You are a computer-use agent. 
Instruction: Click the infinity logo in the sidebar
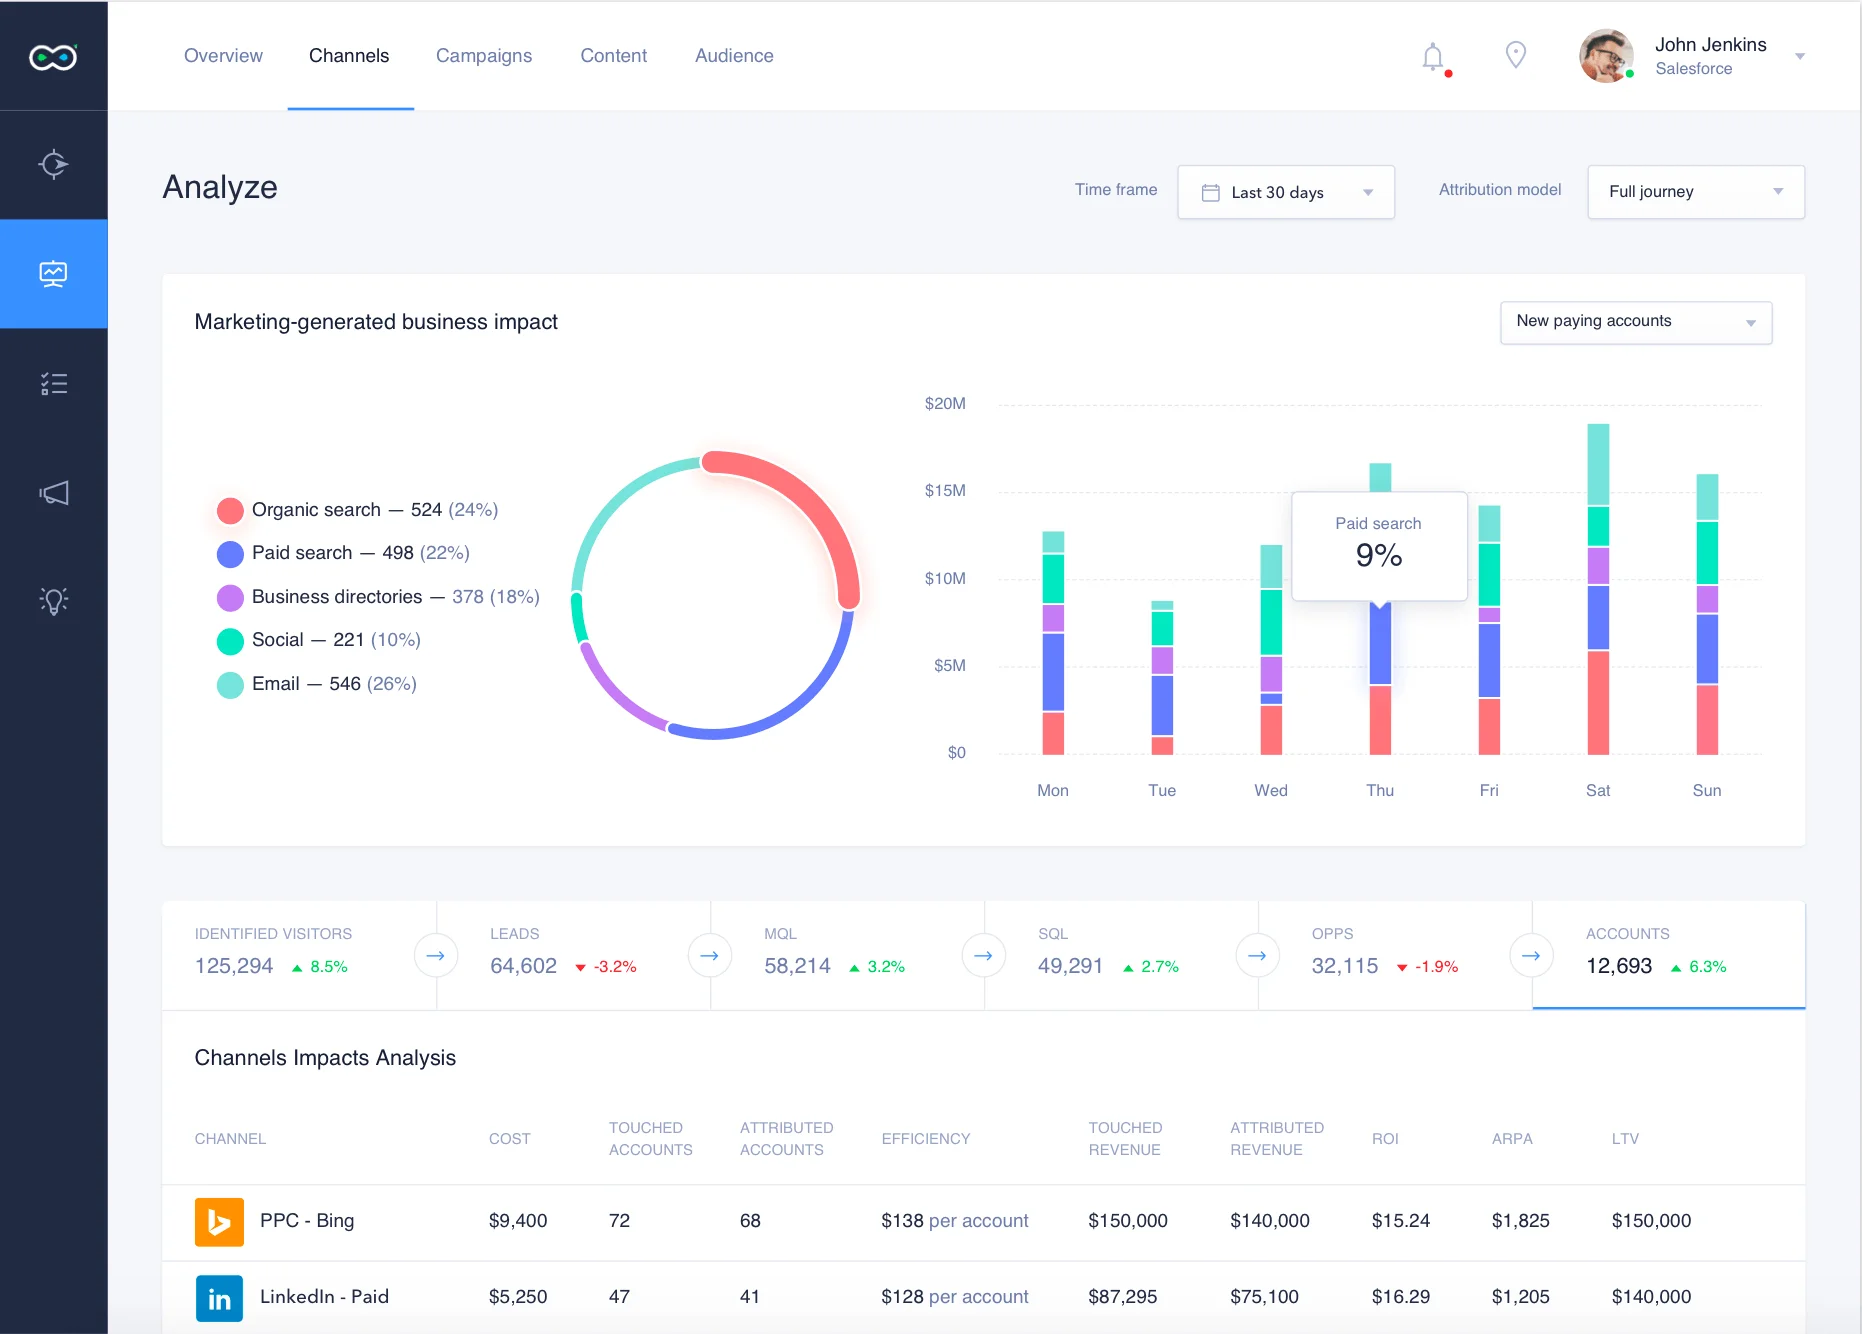click(53, 57)
